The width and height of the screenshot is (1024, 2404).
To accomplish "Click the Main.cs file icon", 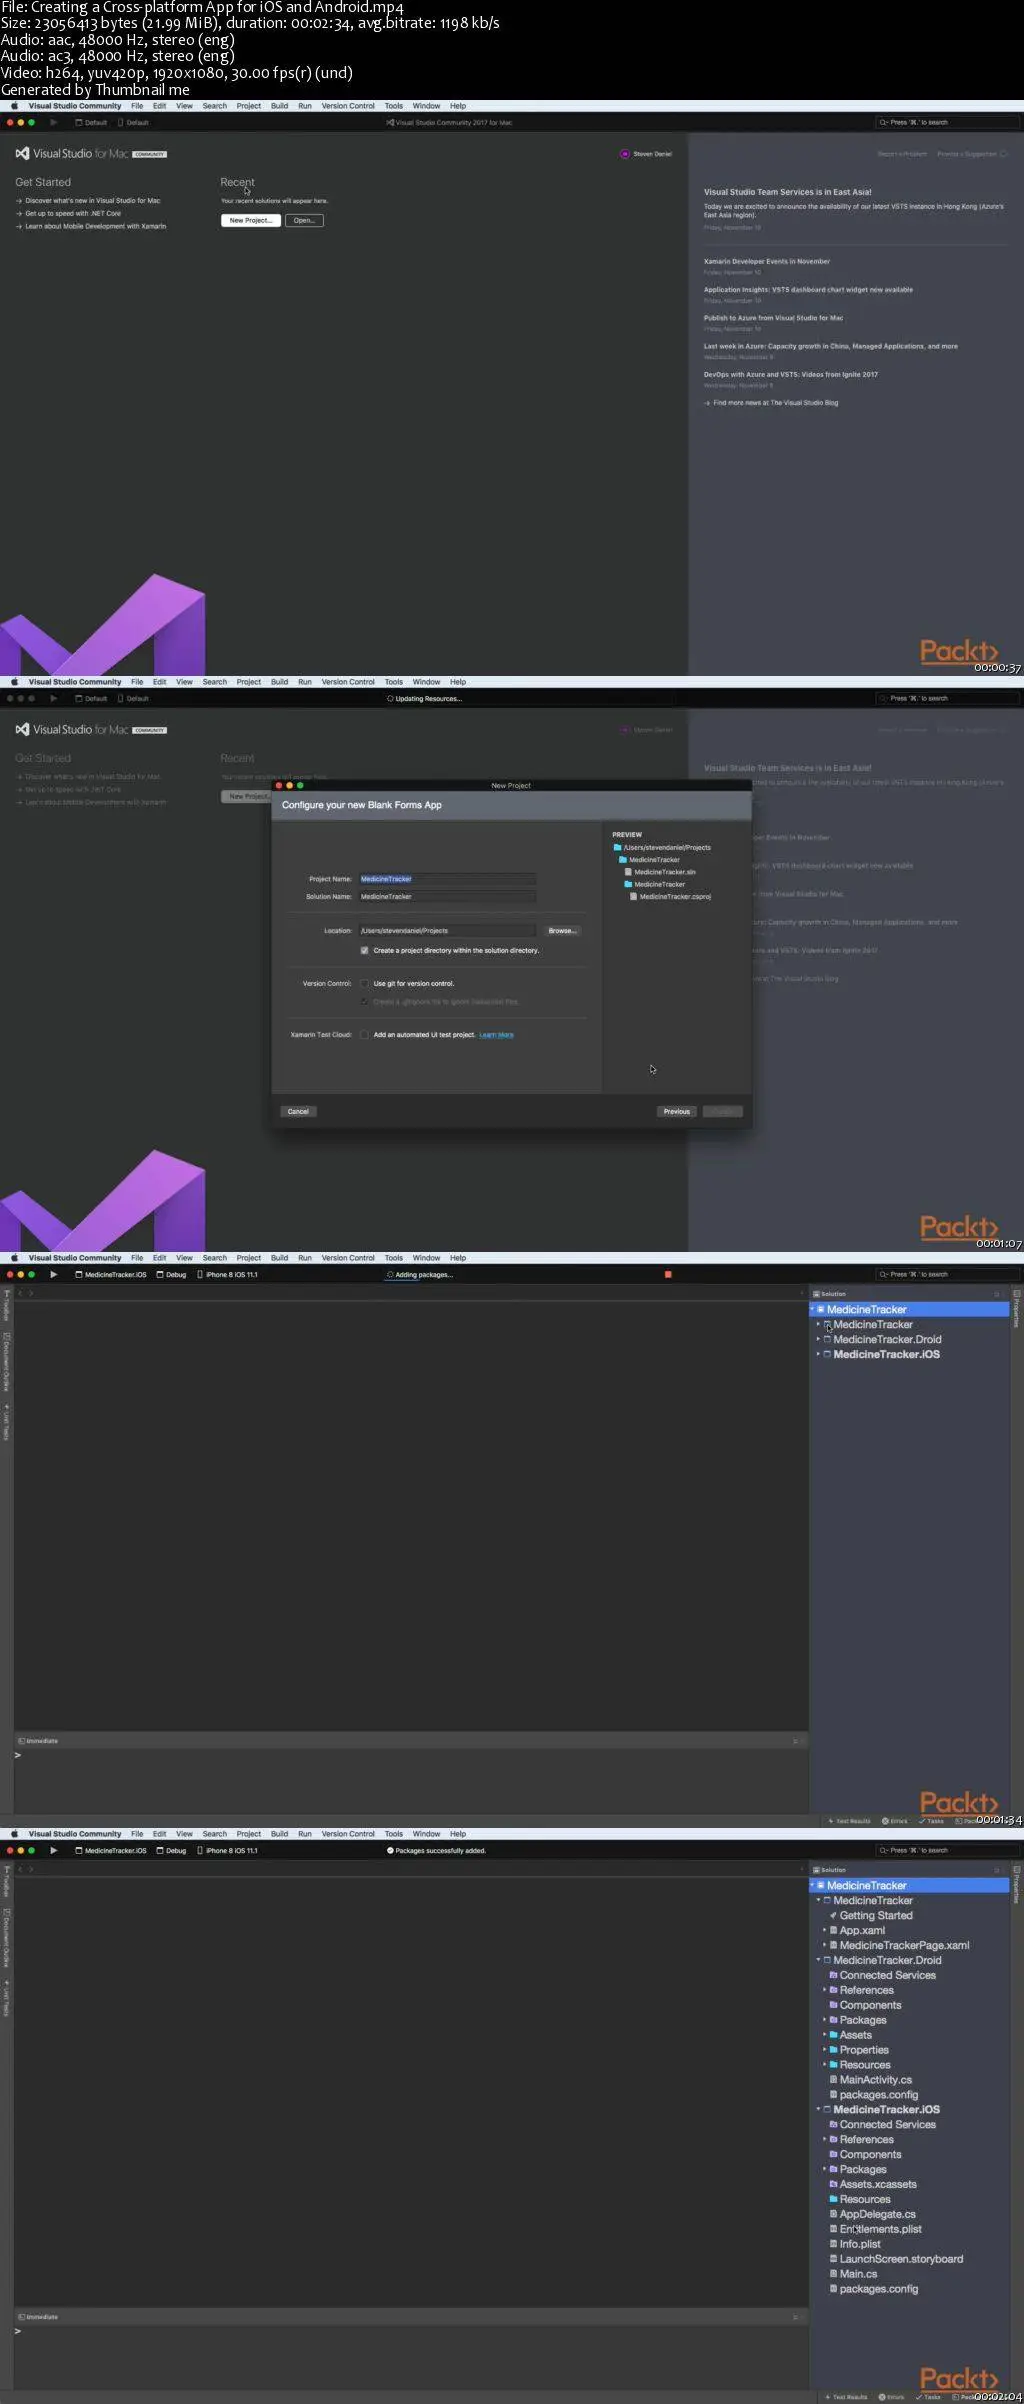I will coord(833,2274).
